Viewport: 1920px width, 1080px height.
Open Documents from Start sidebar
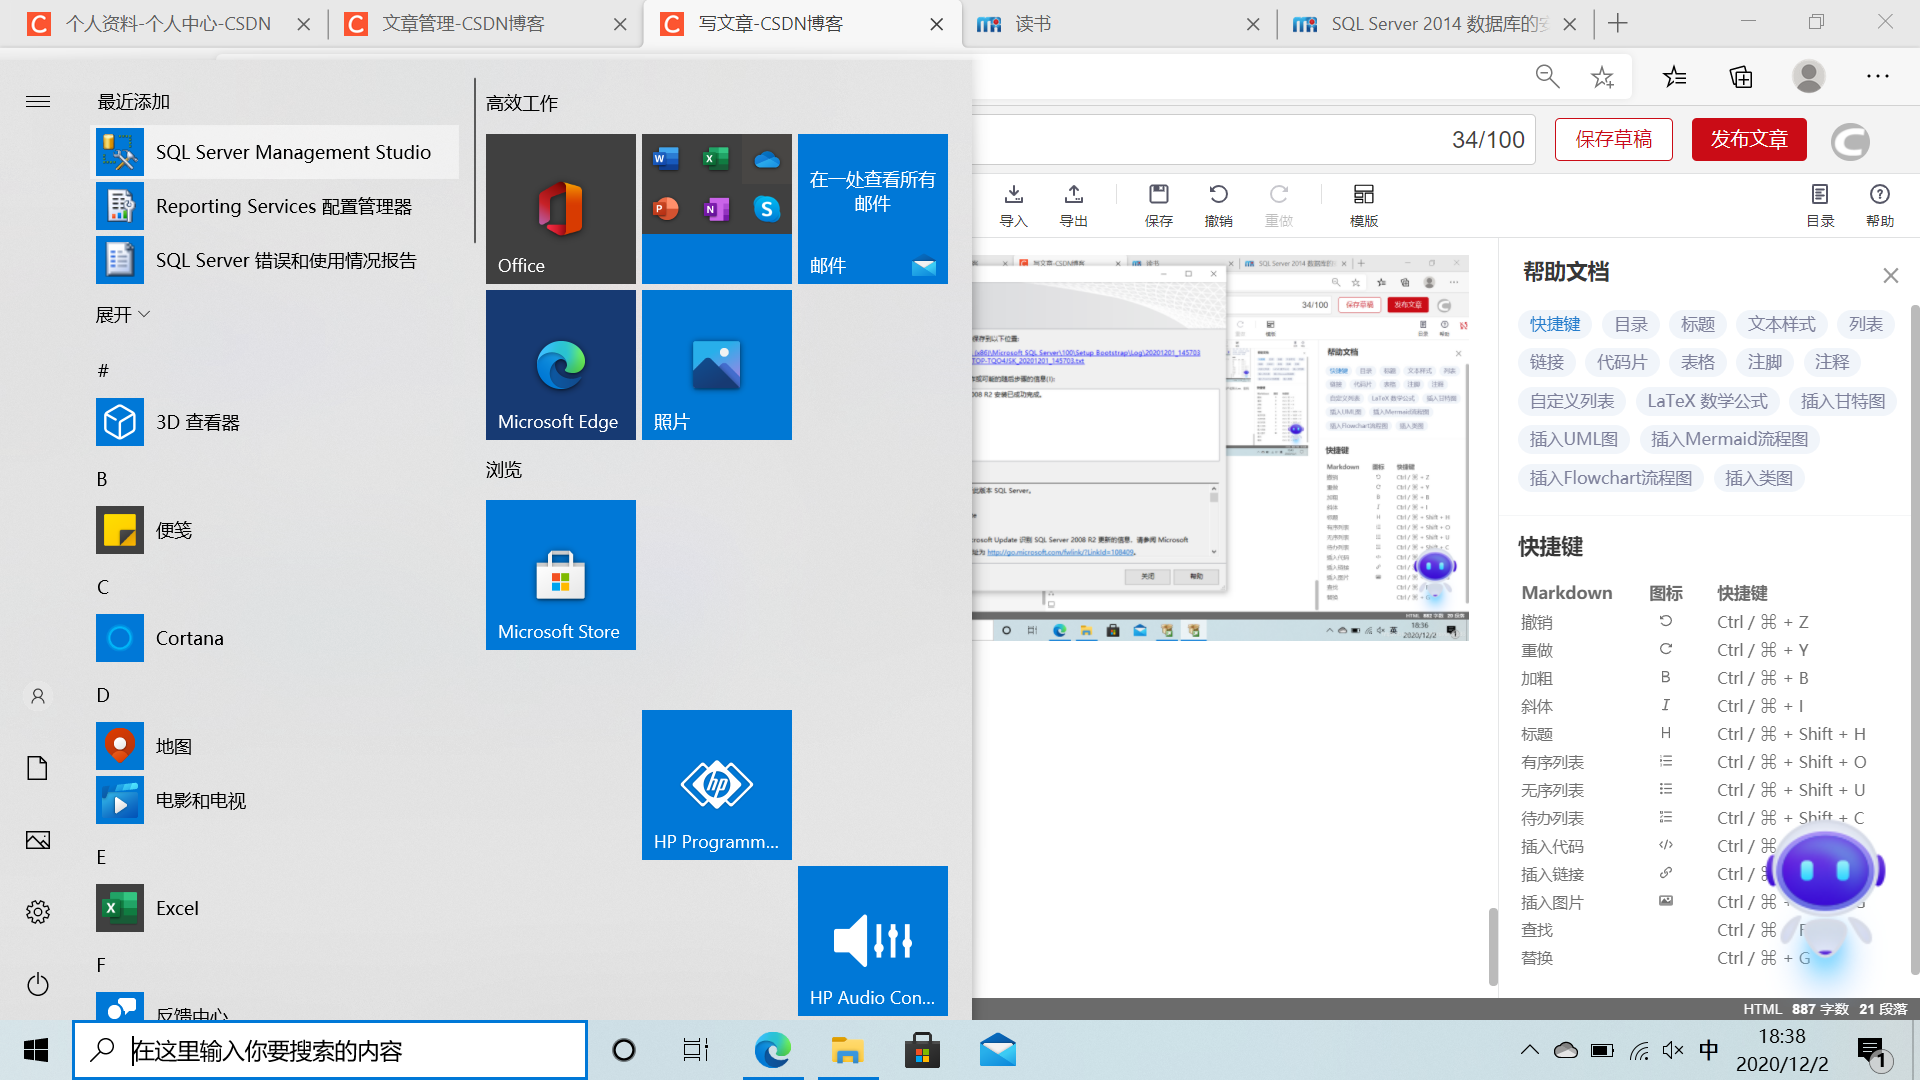[38, 768]
